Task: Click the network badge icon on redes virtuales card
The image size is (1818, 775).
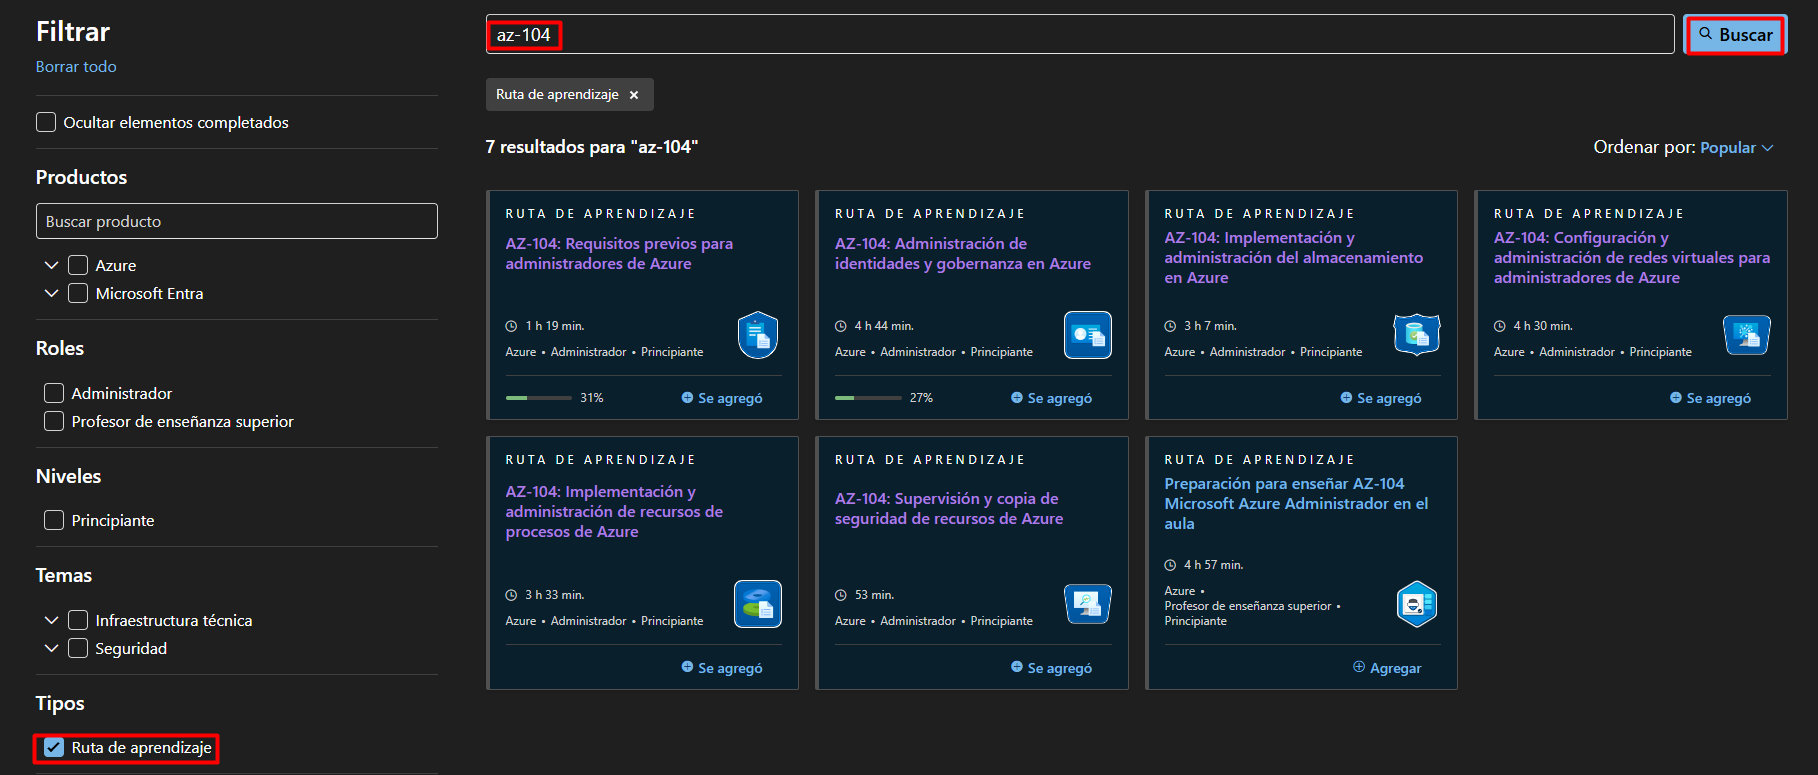Action: tap(1746, 335)
